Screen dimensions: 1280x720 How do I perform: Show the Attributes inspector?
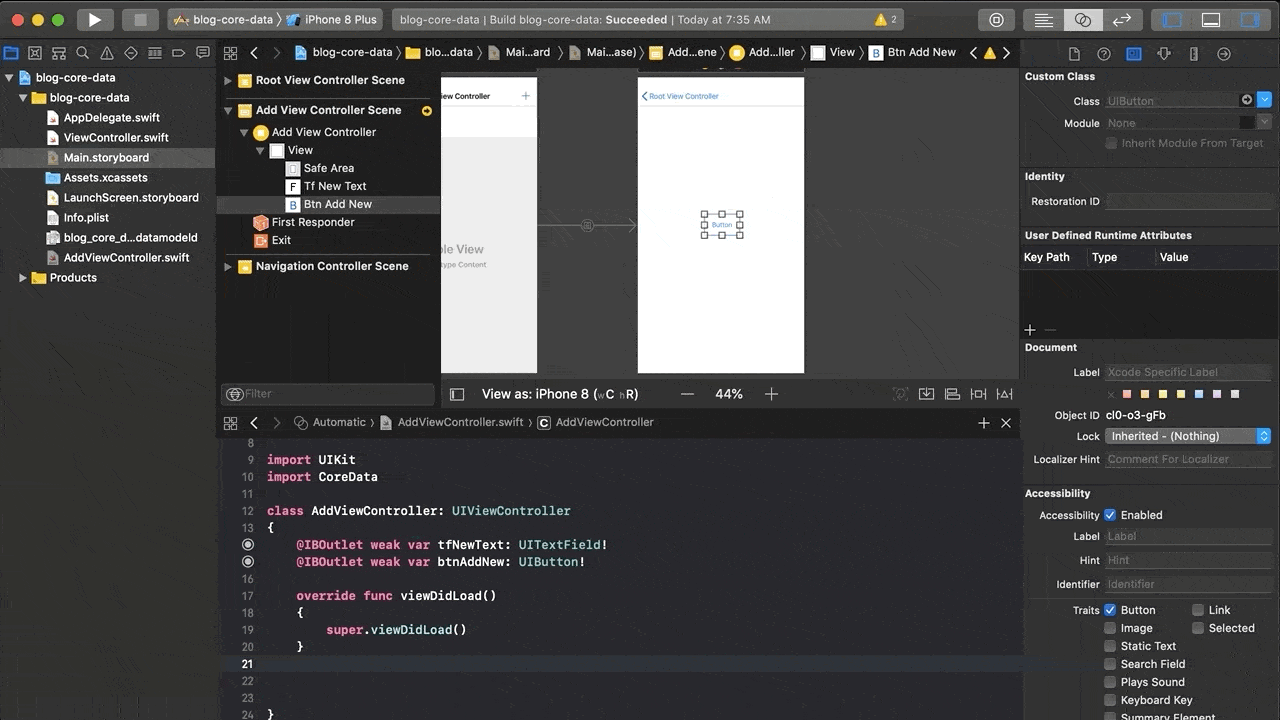(1164, 54)
